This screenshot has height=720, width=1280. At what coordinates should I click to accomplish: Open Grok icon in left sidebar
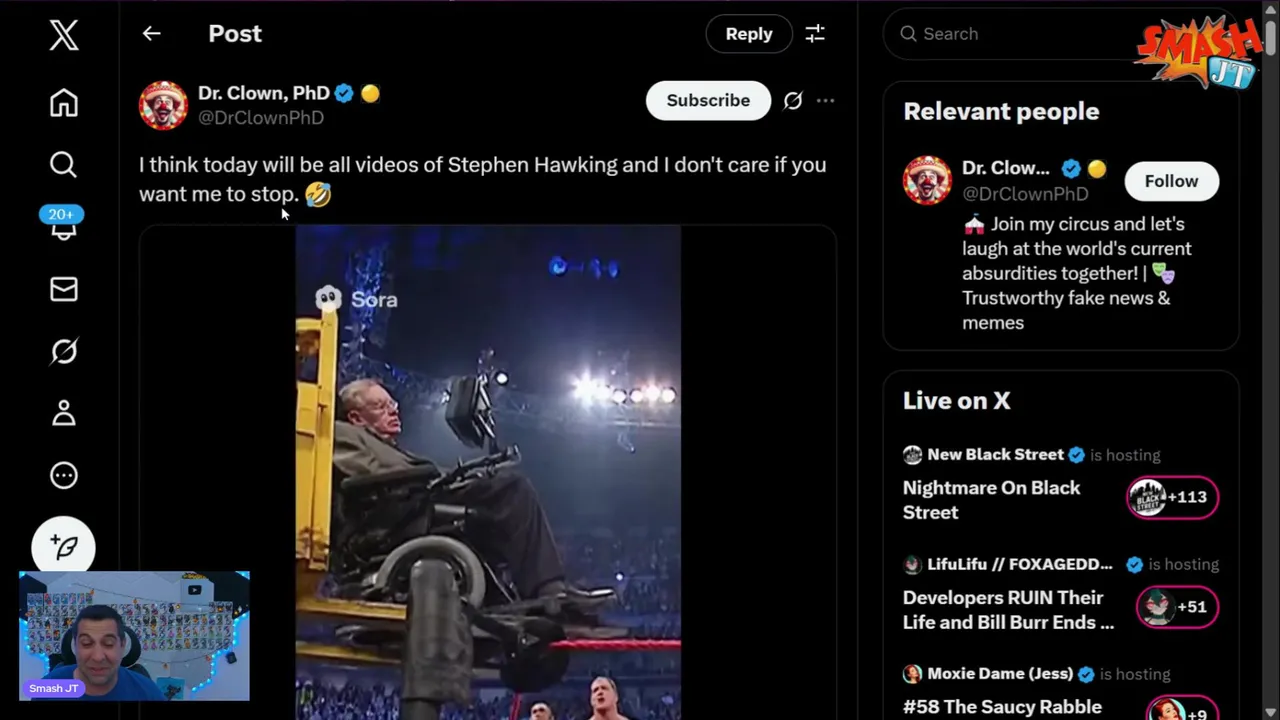pos(64,351)
